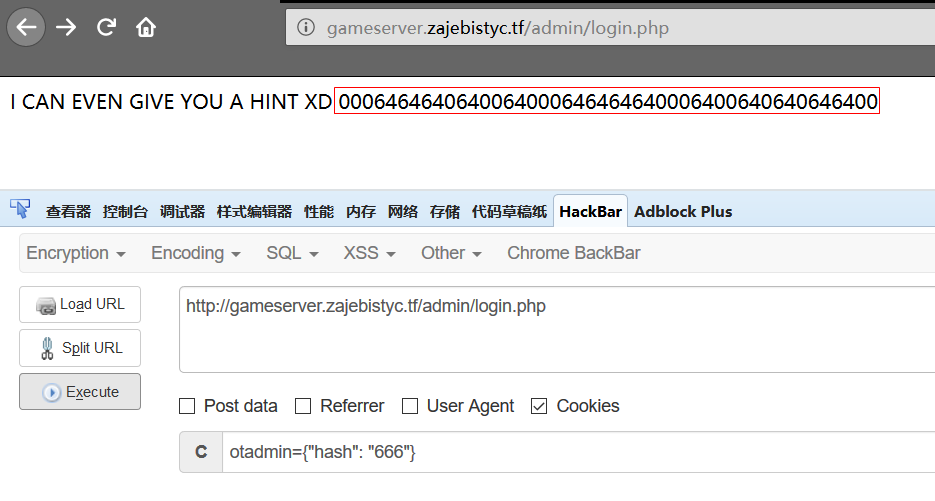Click the Load URL button
The height and width of the screenshot is (501, 935).
80,304
